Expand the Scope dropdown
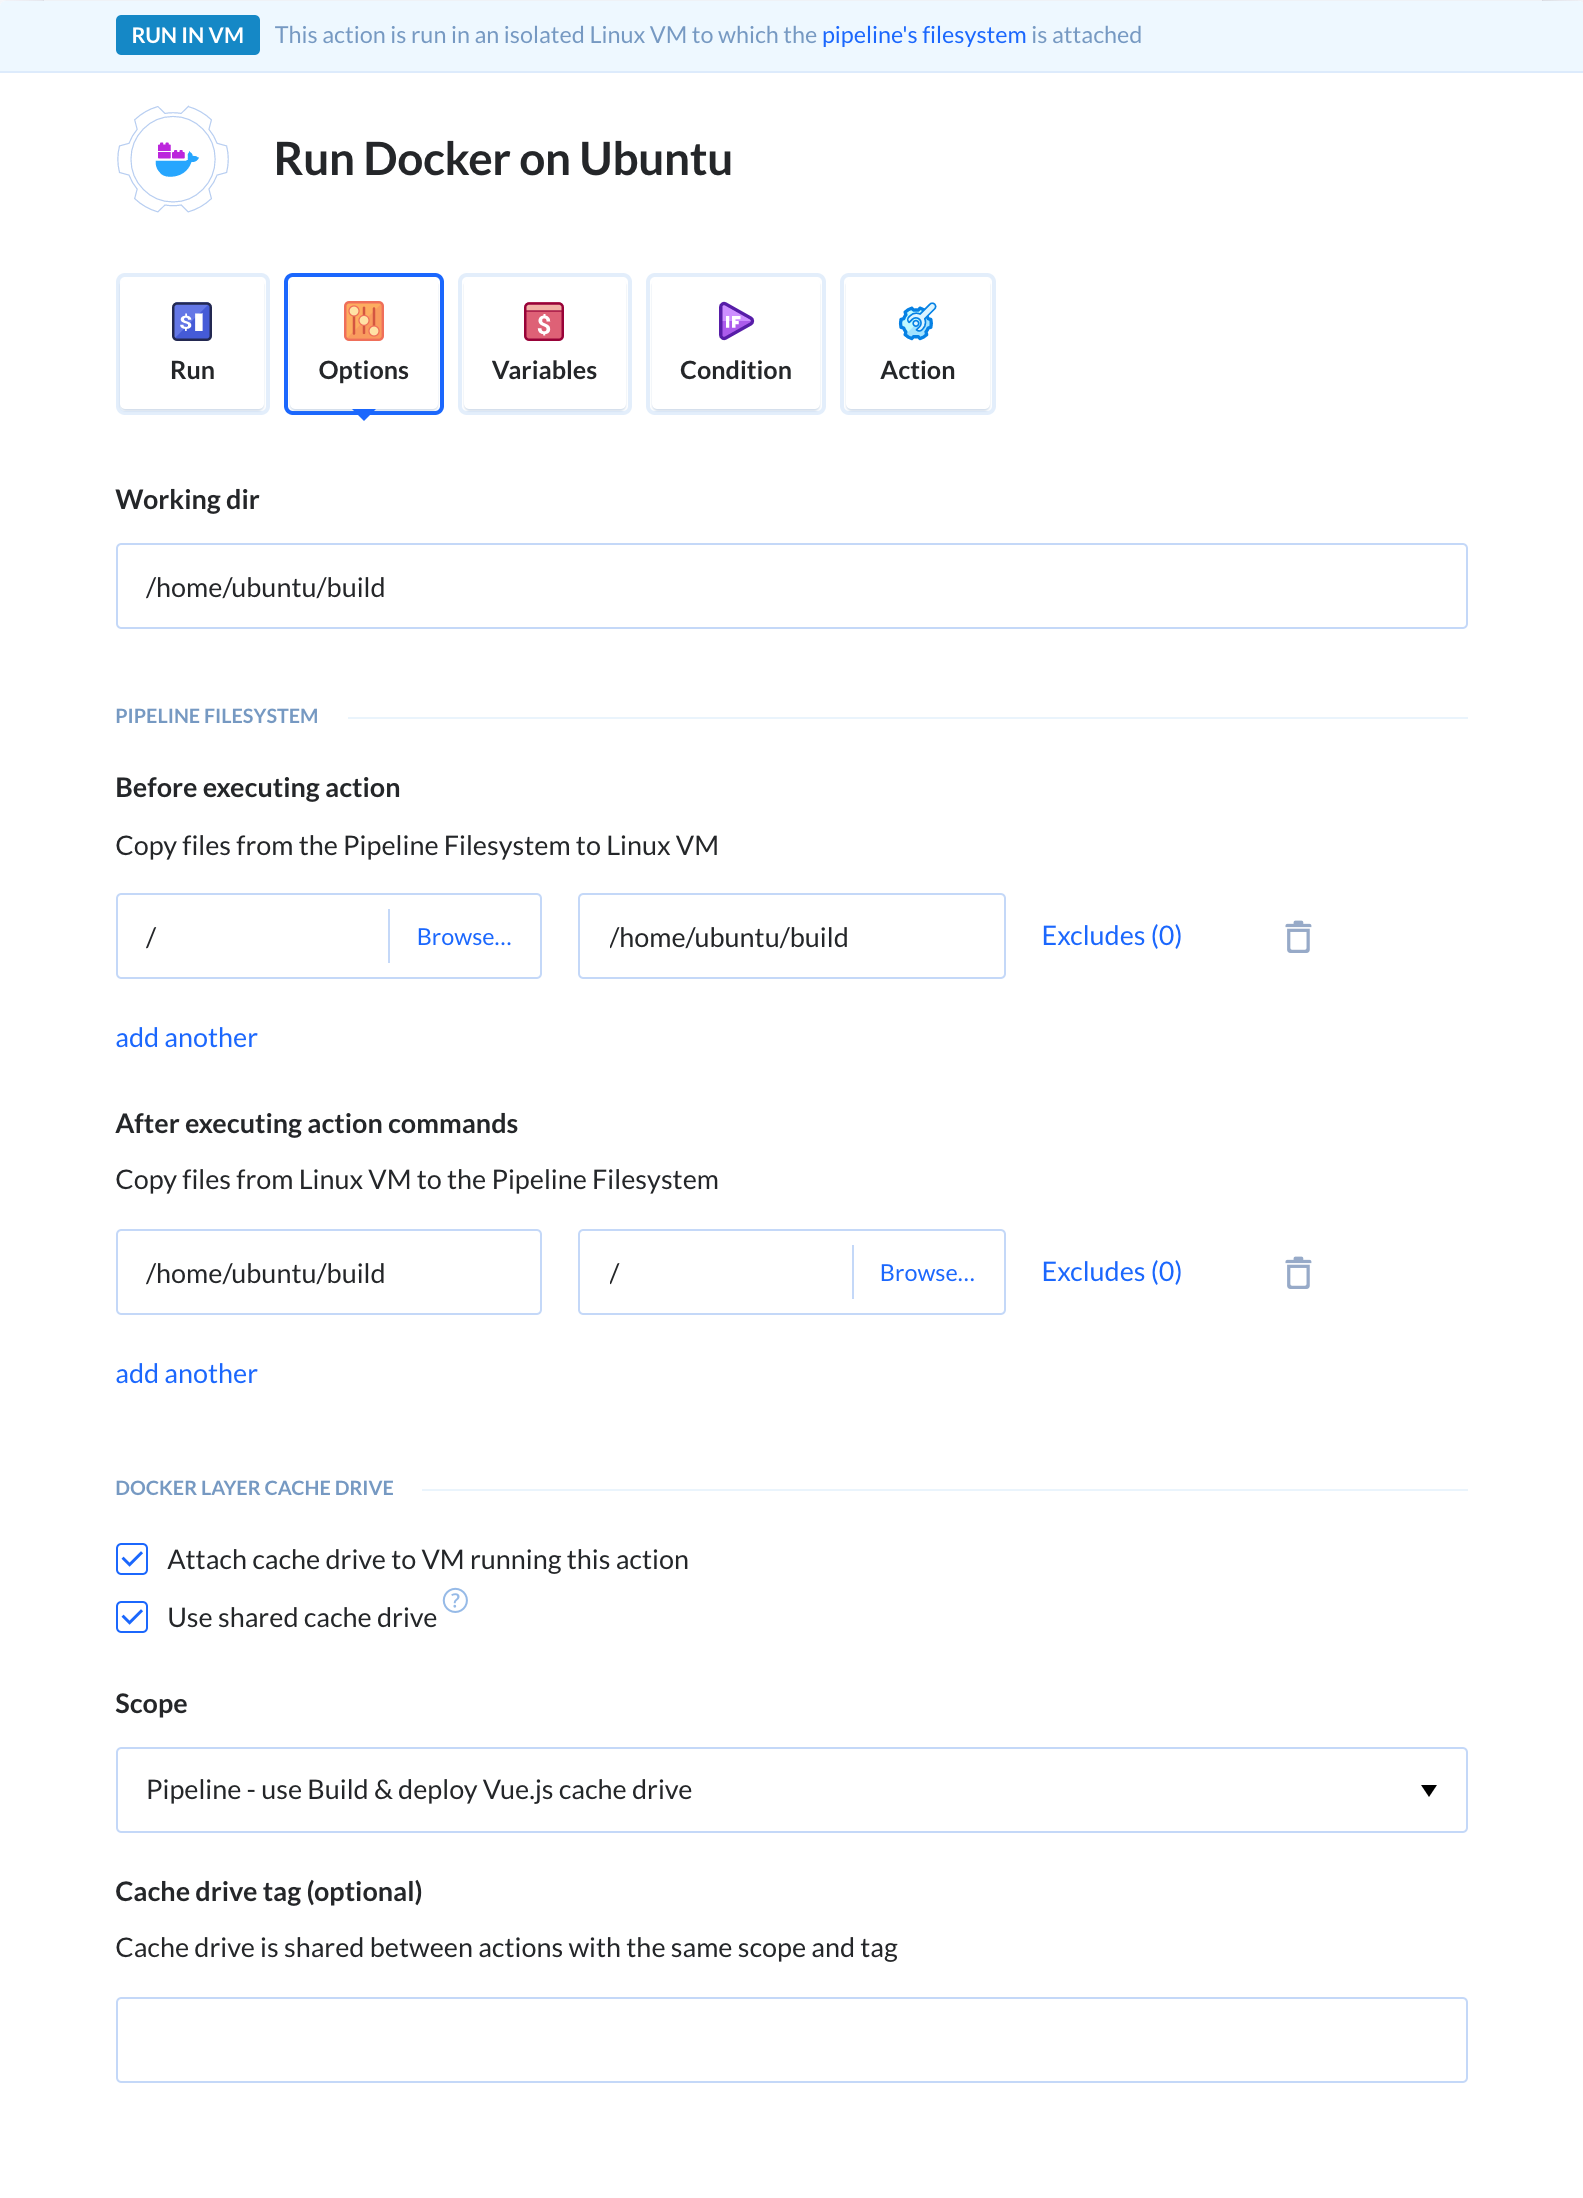The width and height of the screenshot is (1583, 2198). (792, 1790)
